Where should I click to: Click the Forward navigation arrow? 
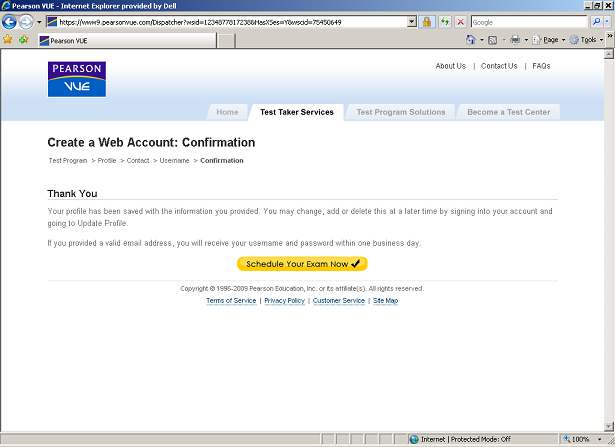[27, 21]
